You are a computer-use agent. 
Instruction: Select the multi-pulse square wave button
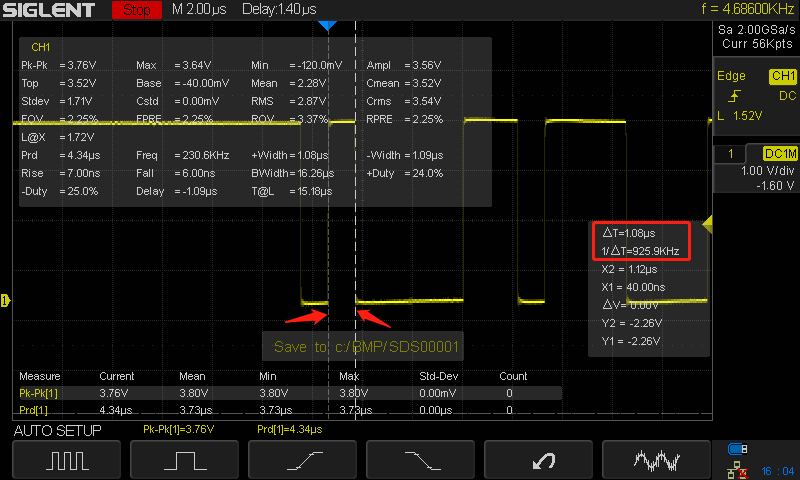point(66,460)
